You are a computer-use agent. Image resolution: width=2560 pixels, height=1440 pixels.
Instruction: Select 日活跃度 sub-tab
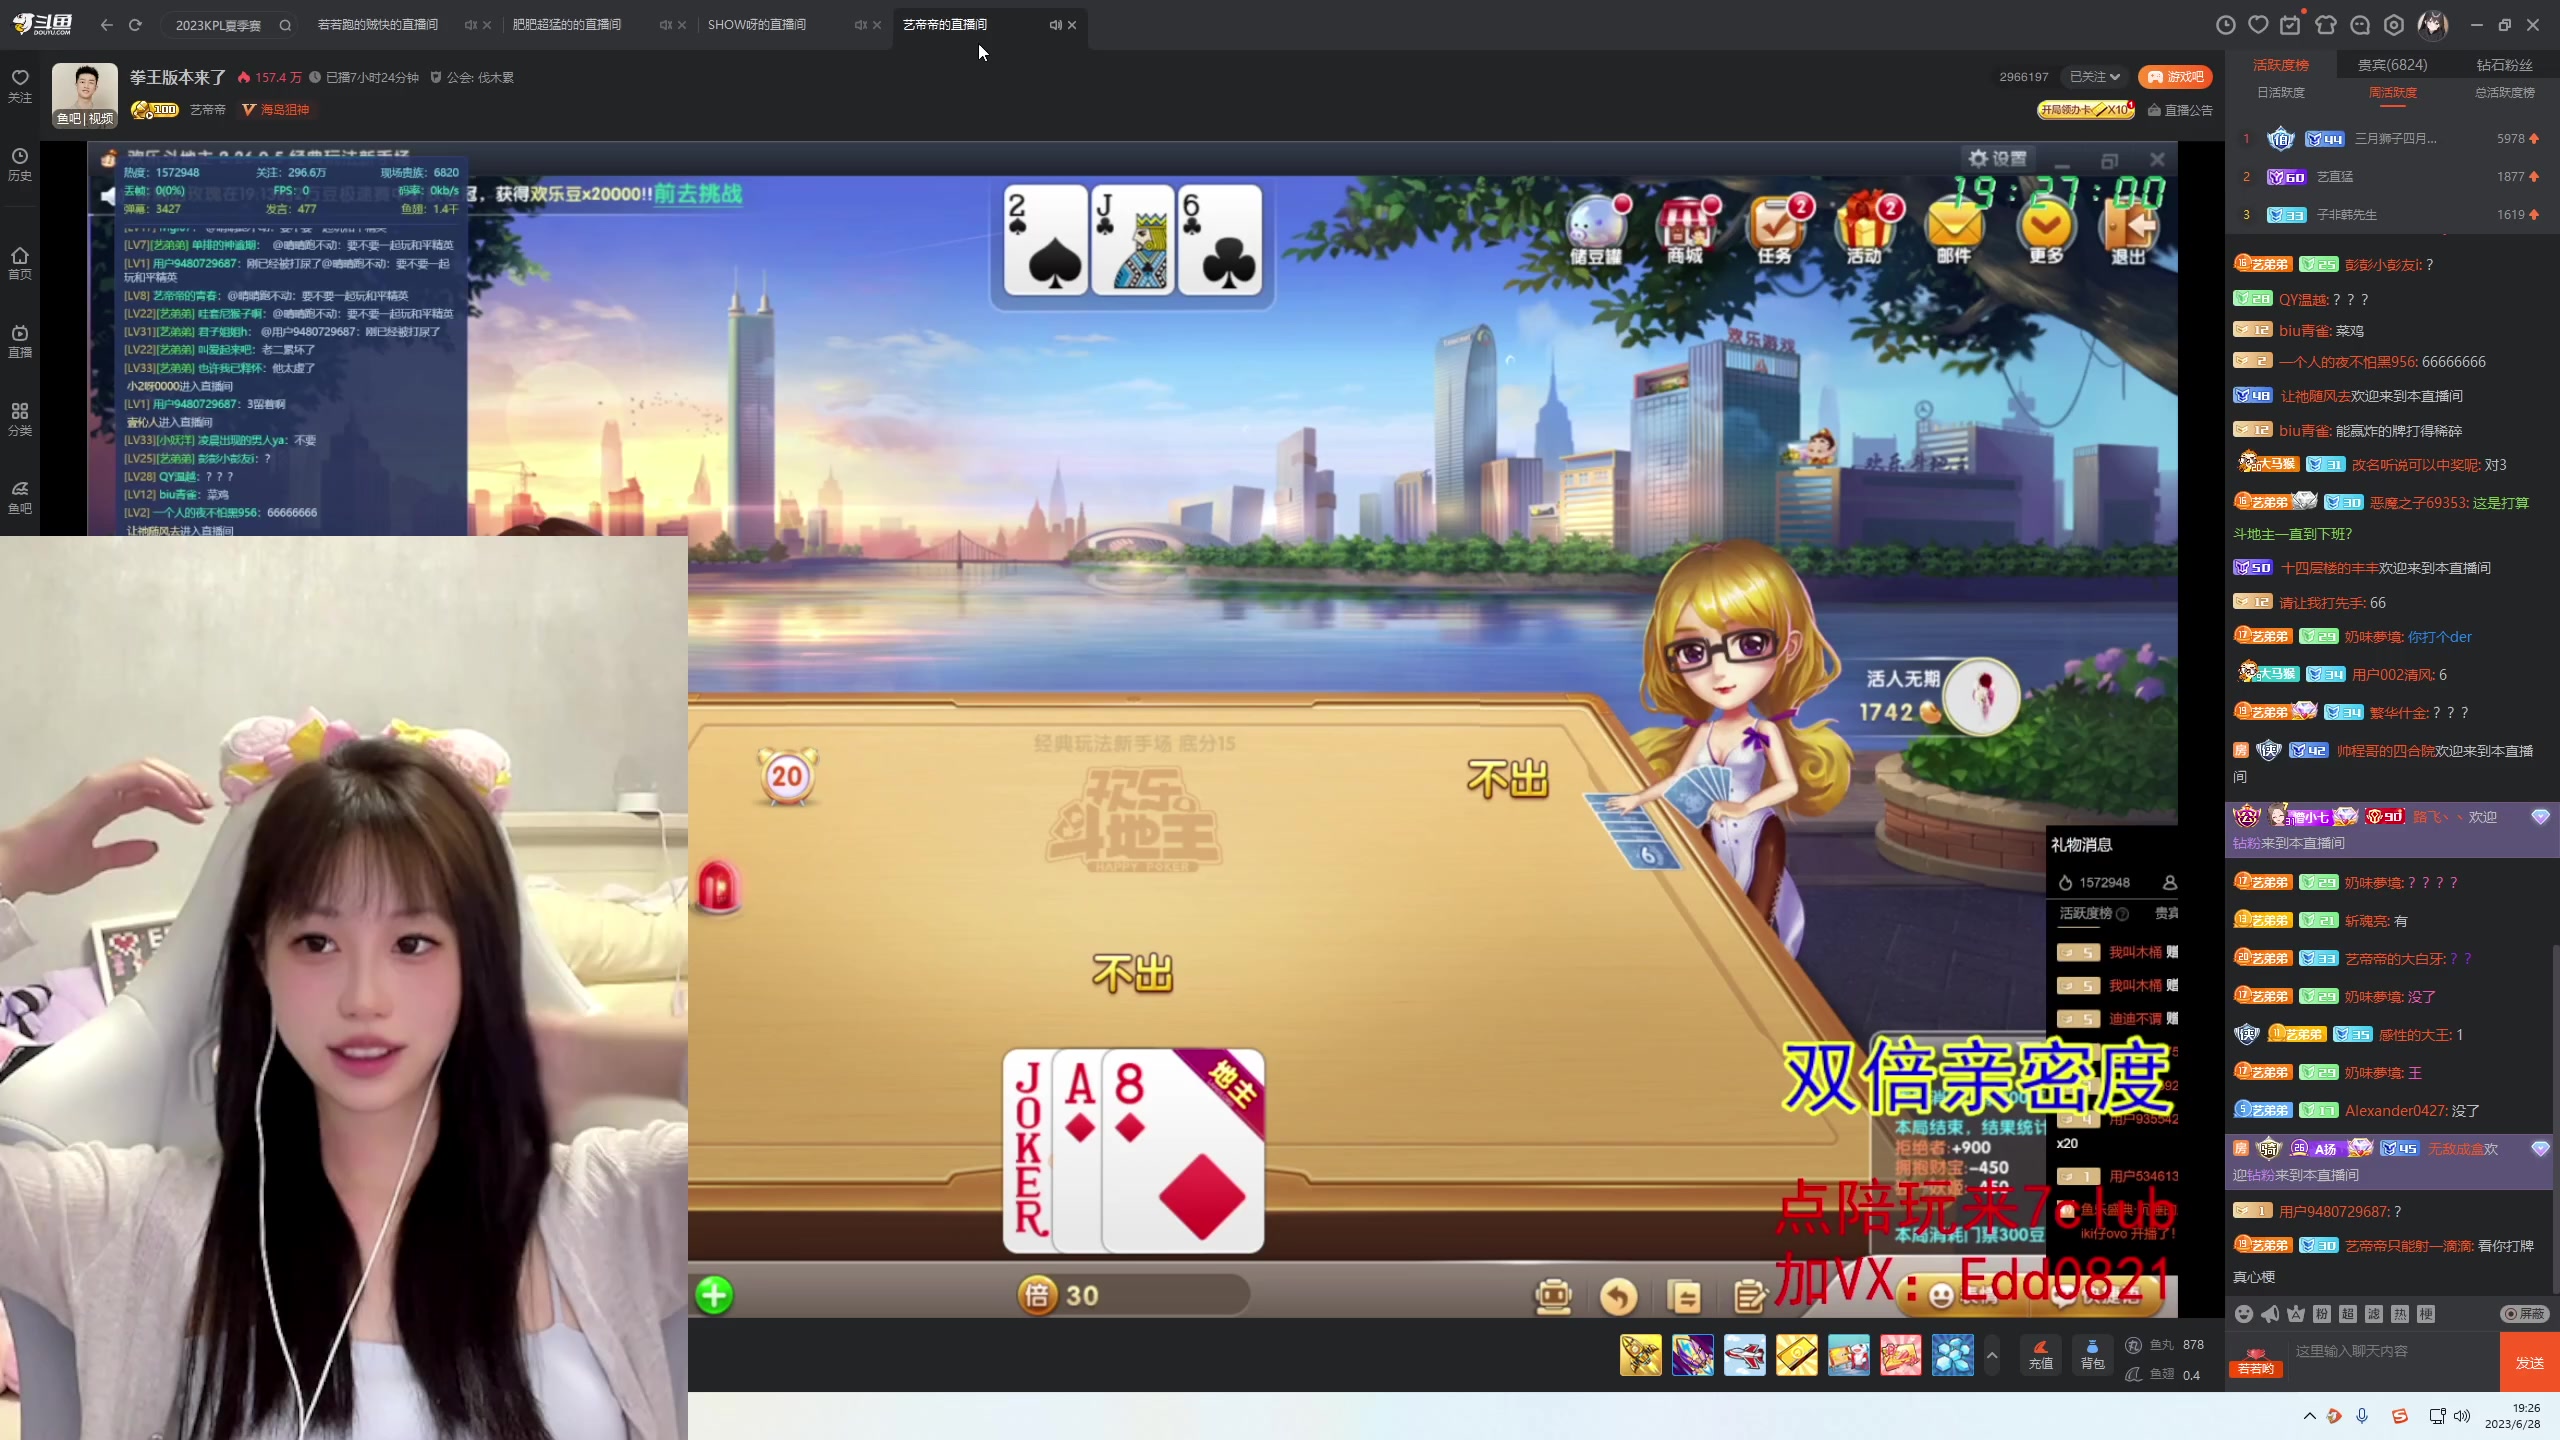(x=2281, y=92)
